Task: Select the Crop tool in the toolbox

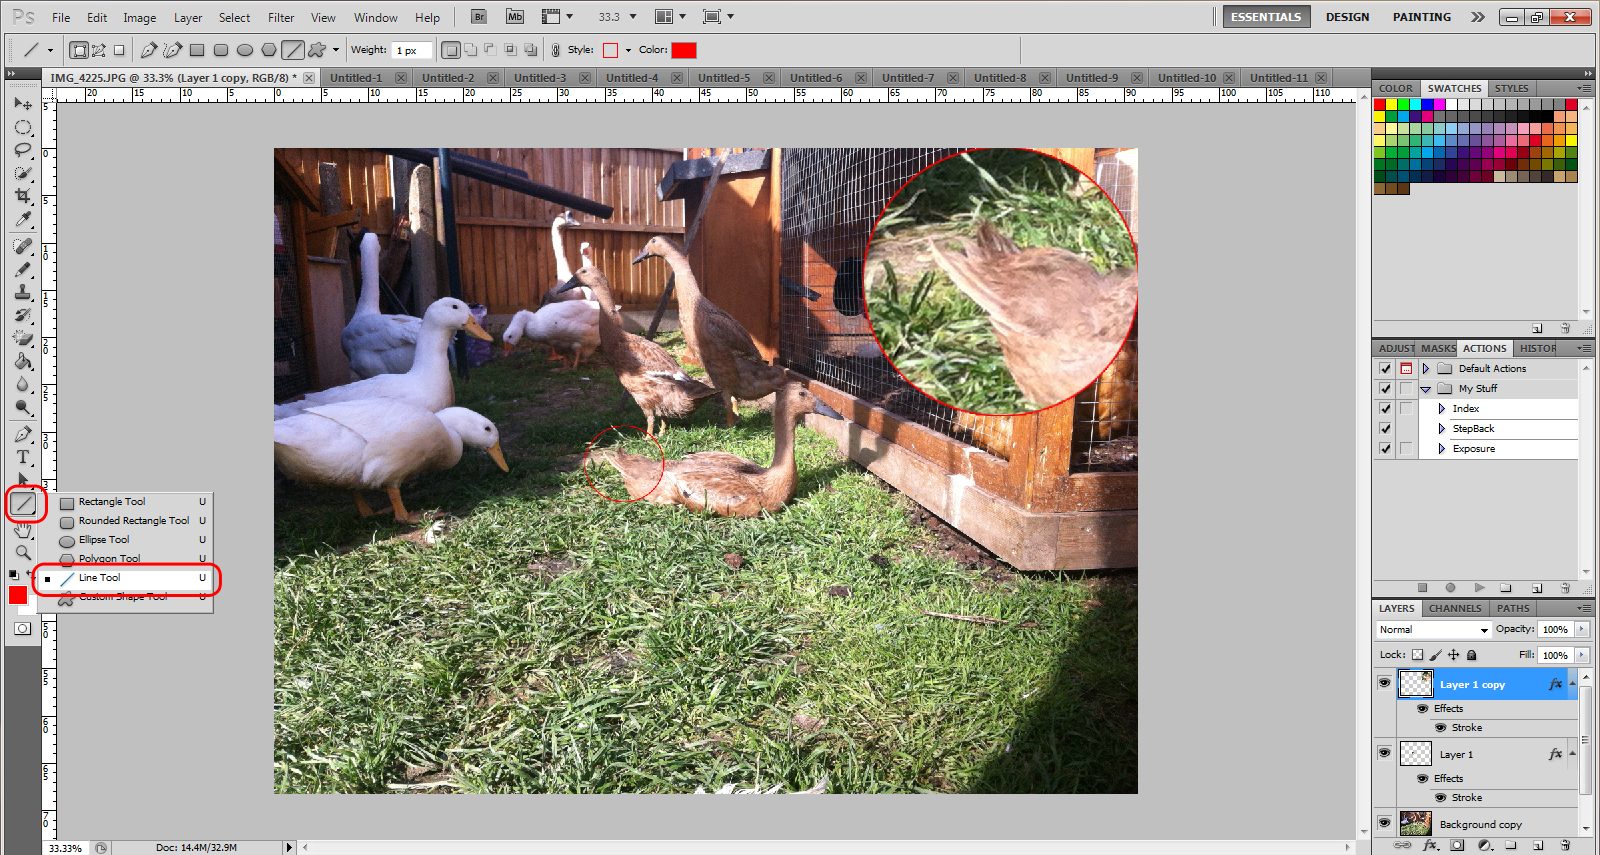Action: click(x=23, y=196)
